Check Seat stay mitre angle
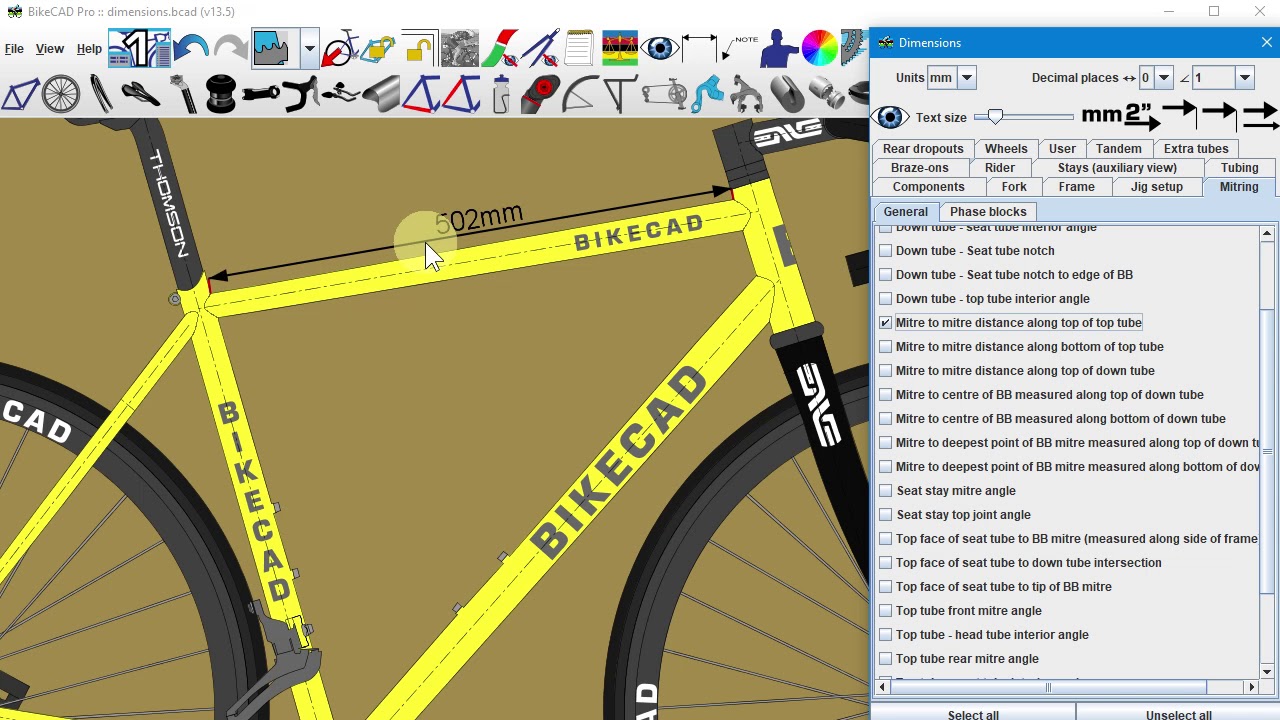This screenshot has width=1280, height=720. coord(885,491)
